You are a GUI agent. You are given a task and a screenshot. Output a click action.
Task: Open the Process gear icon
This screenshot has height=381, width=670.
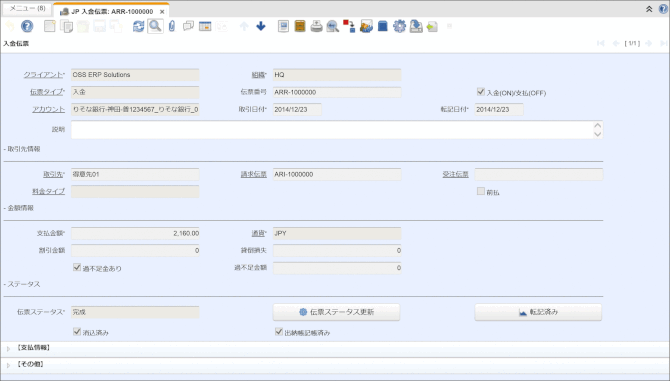point(399,26)
